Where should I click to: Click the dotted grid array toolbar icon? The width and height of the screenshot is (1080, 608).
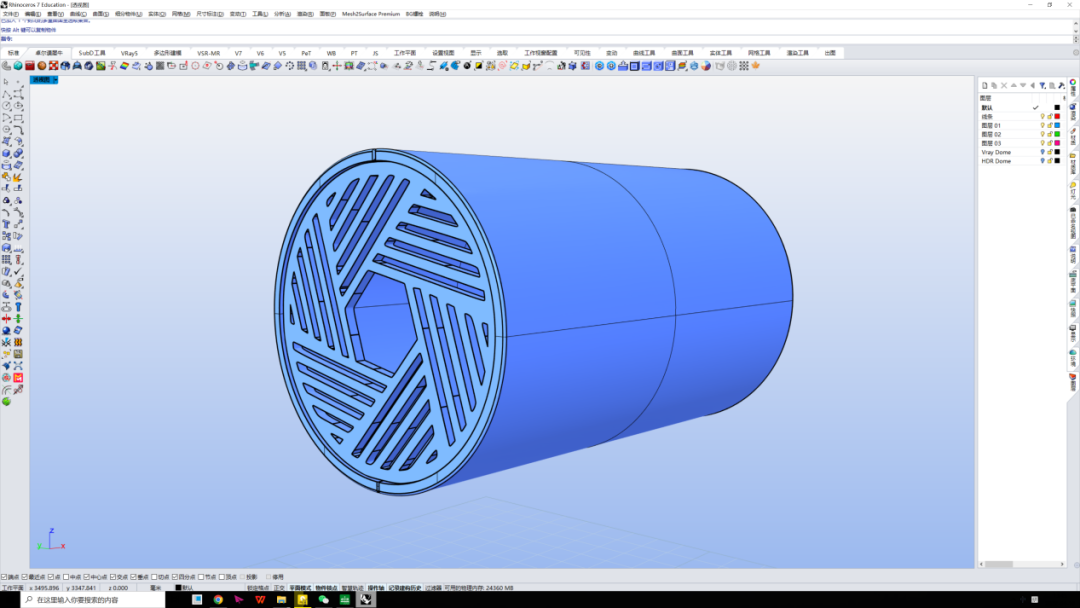coord(744,66)
